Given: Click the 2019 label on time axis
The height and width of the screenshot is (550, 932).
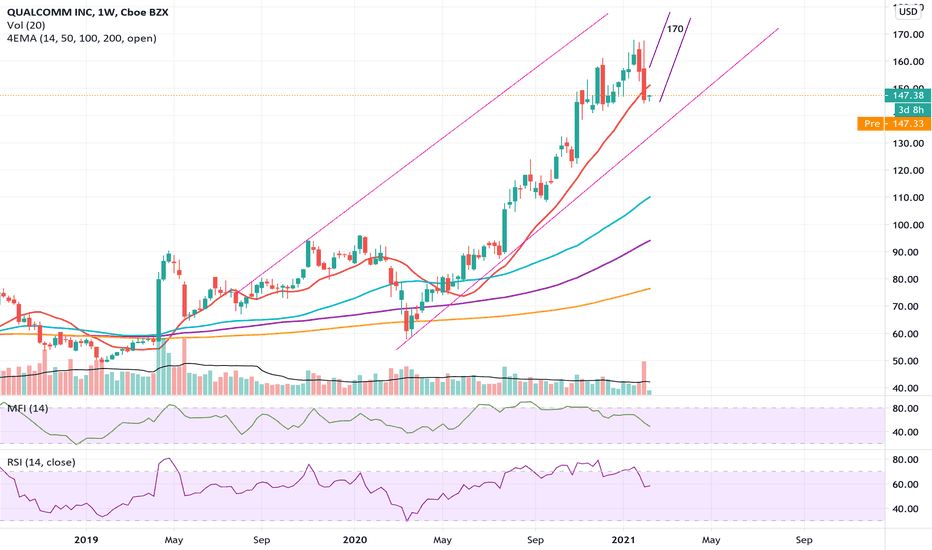Looking at the screenshot, I should click(x=86, y=540).
